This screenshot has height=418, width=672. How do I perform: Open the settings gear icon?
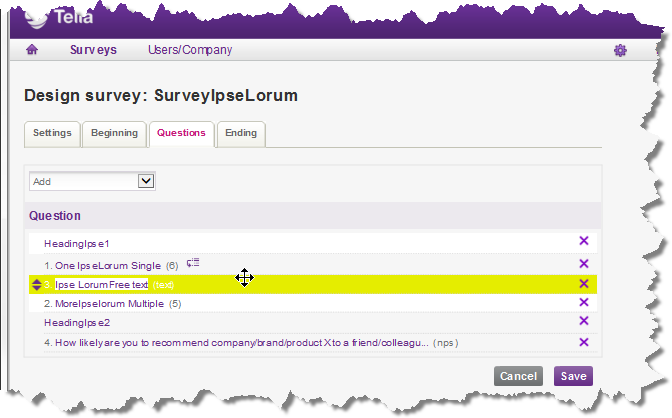pos(620,50)
